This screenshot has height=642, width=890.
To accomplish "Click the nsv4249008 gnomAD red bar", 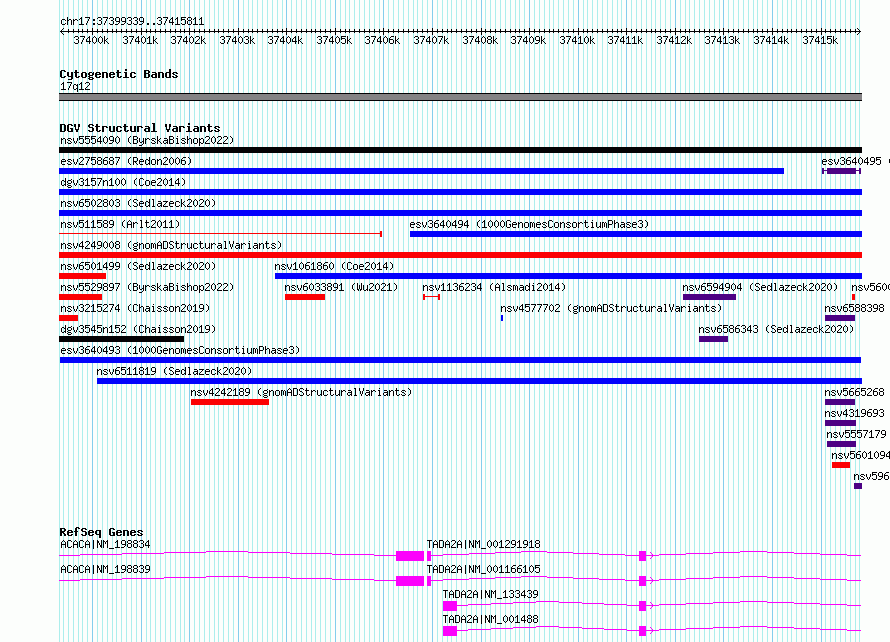I will tap(460, 255).
